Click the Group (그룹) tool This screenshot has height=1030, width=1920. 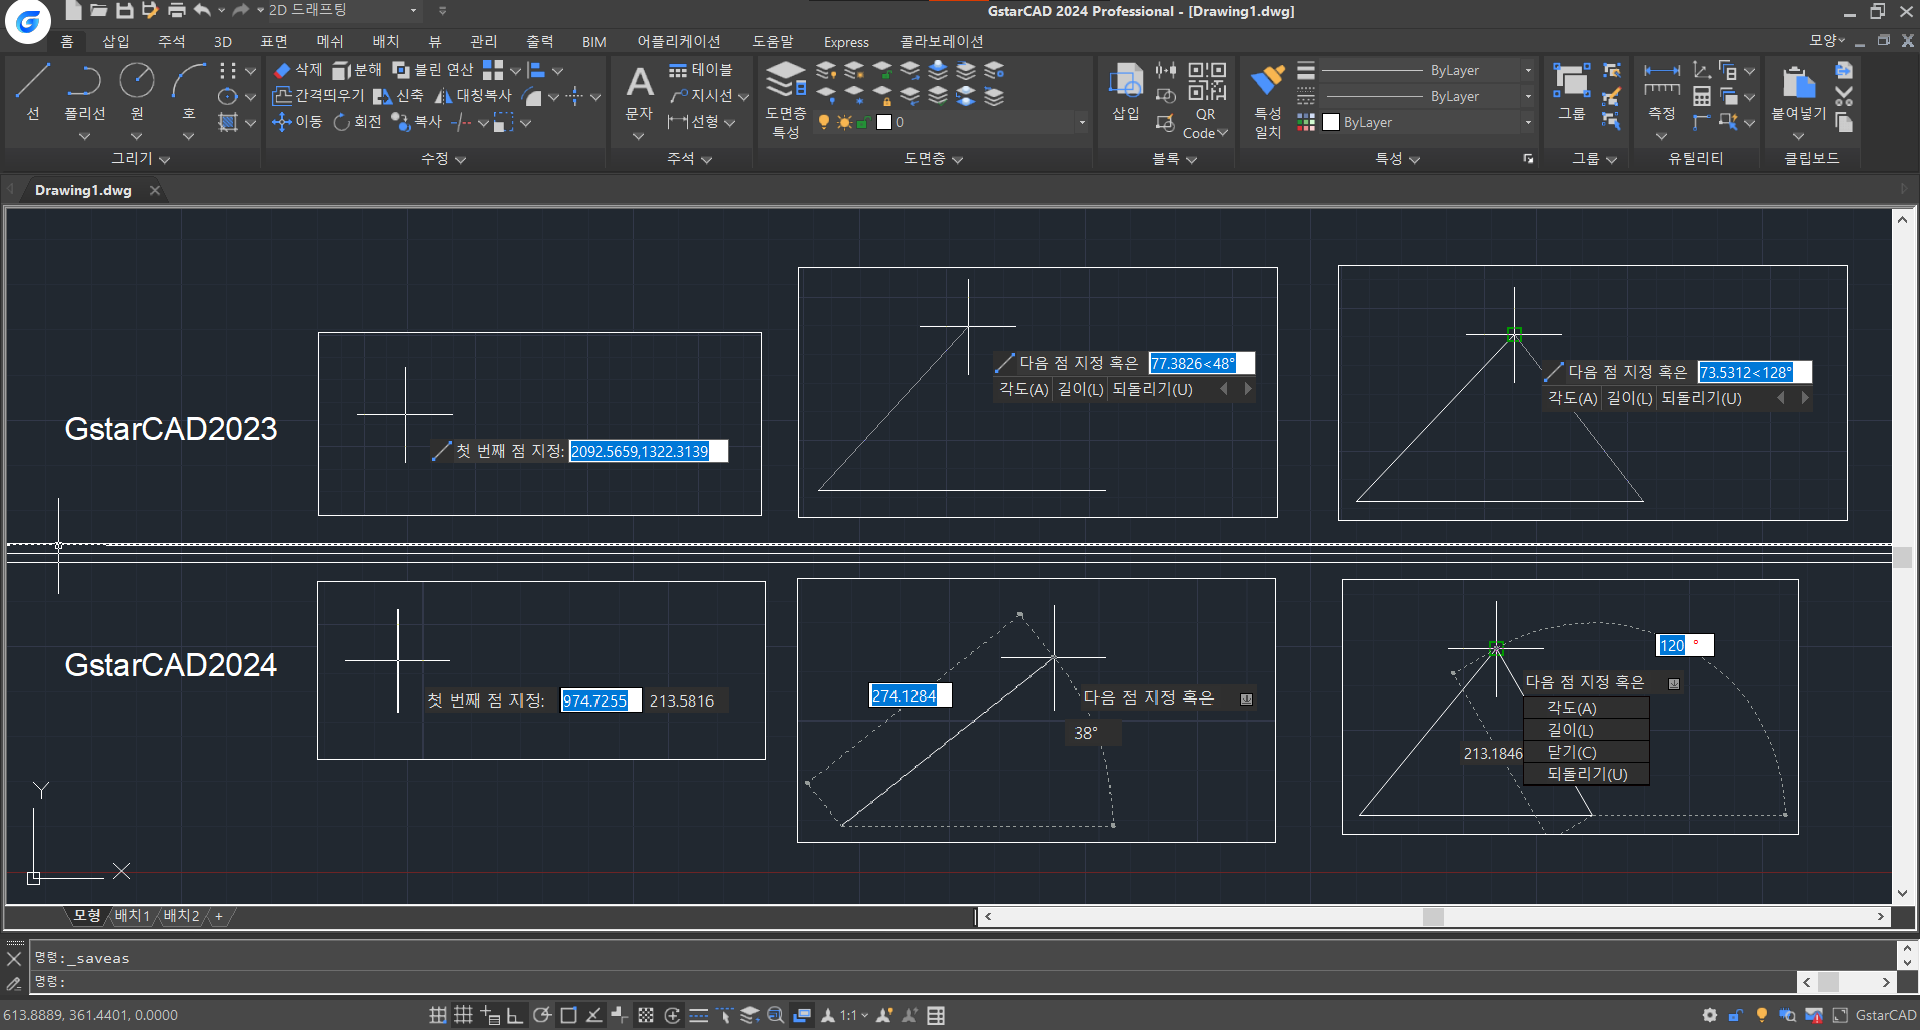(x=1572, y=90)
